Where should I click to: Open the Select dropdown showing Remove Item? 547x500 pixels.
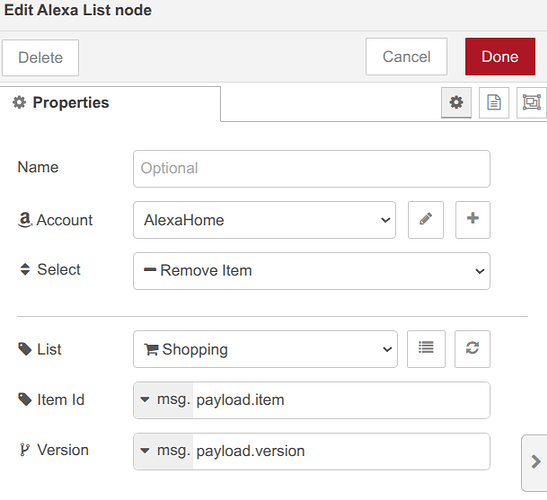click(x=312, y=271)
